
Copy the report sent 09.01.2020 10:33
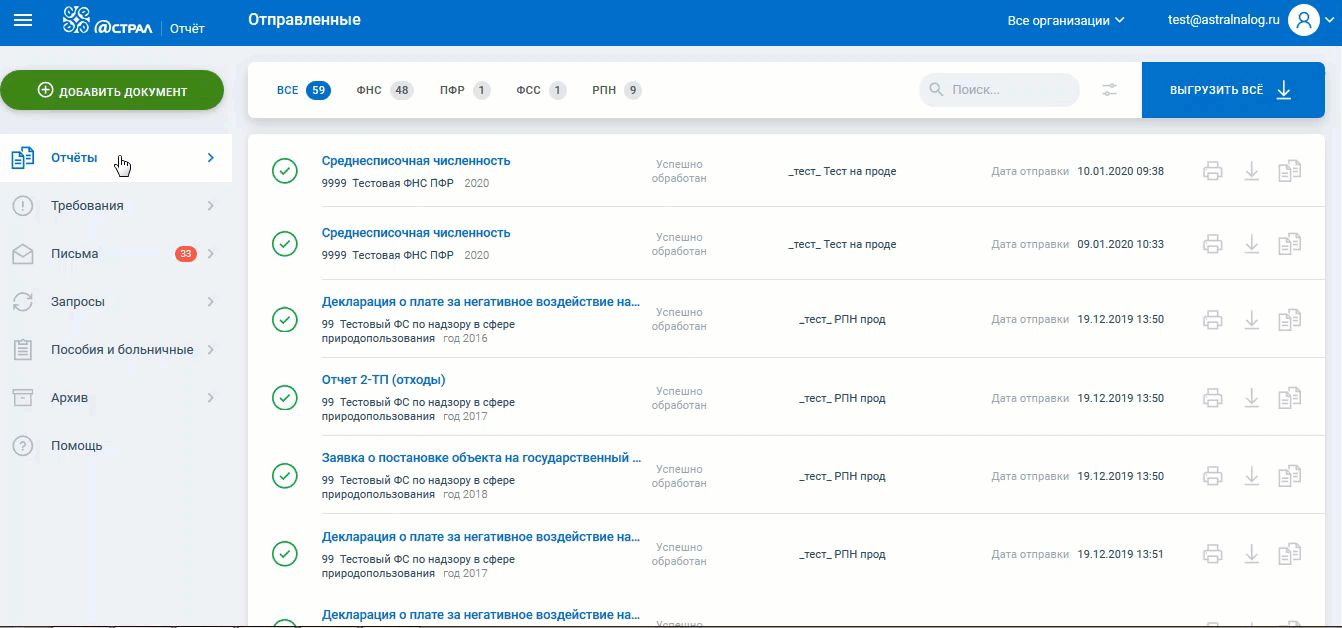(x=1290, y=244)
